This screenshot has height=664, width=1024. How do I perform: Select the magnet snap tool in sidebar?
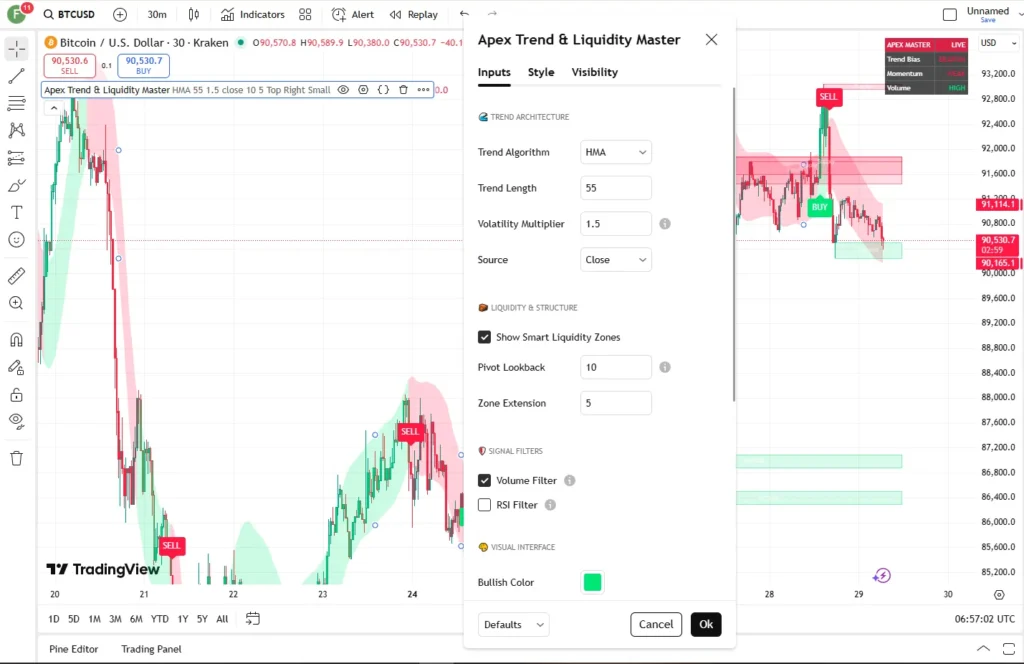(x=16, y=340)
